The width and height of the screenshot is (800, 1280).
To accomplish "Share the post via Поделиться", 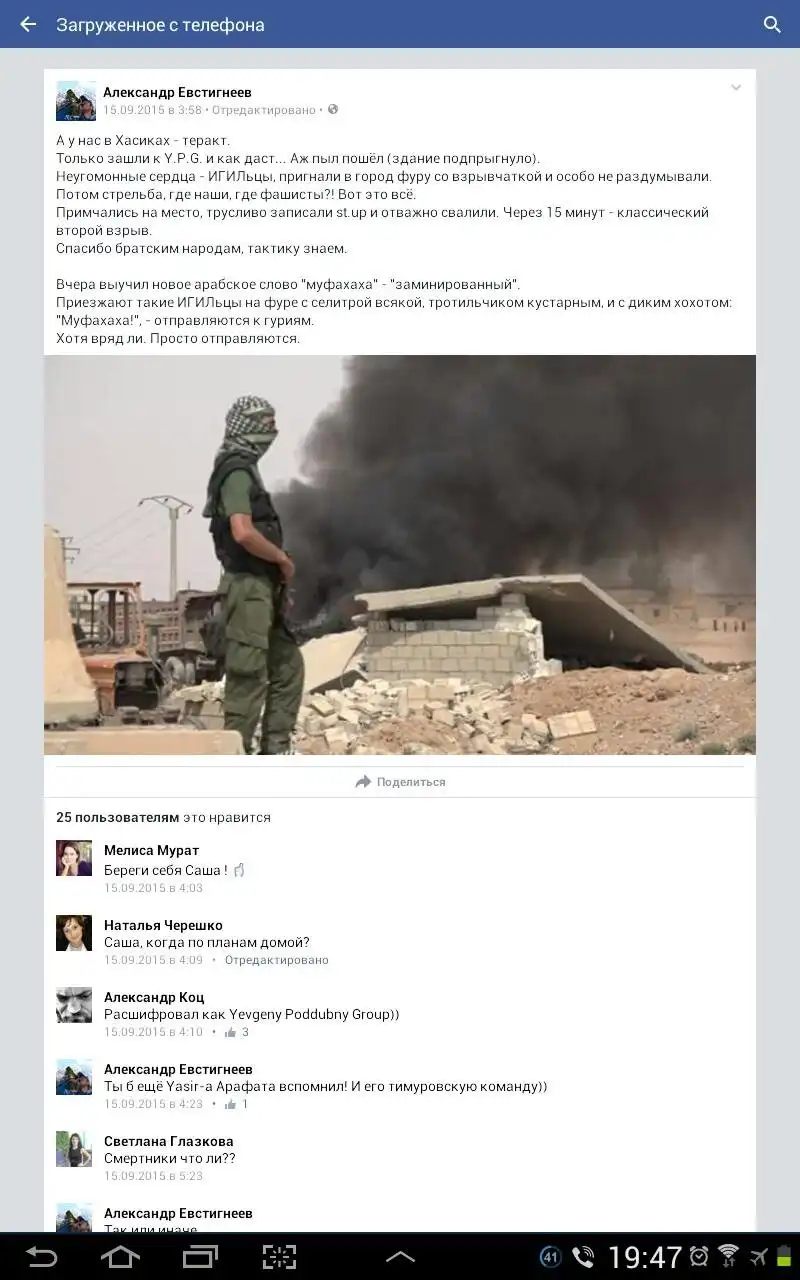I will click(400, 782).
